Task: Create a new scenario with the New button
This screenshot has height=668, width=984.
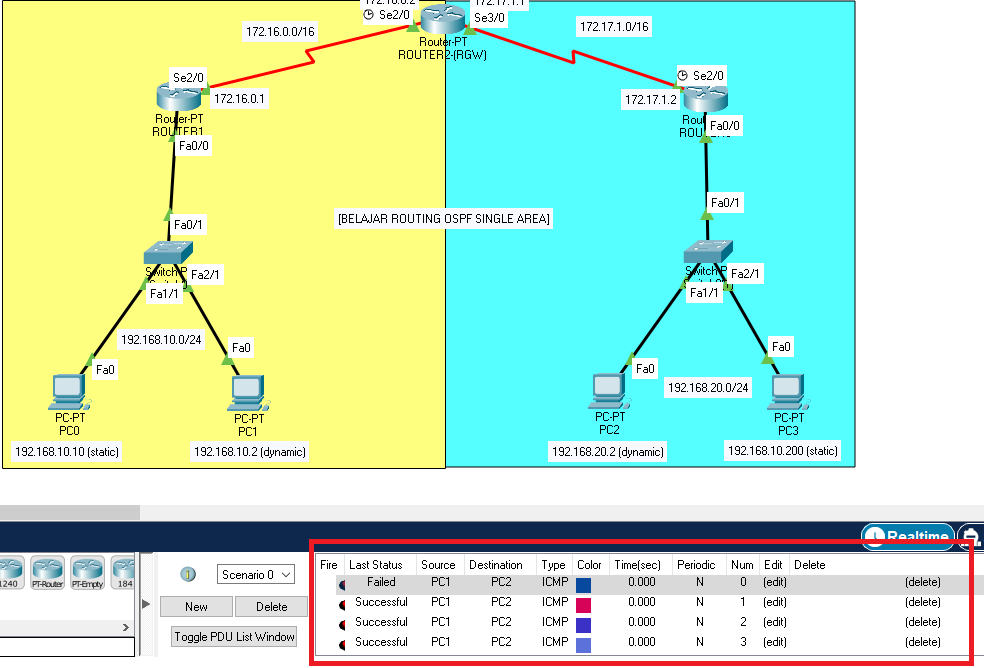Action: (196, 606)
